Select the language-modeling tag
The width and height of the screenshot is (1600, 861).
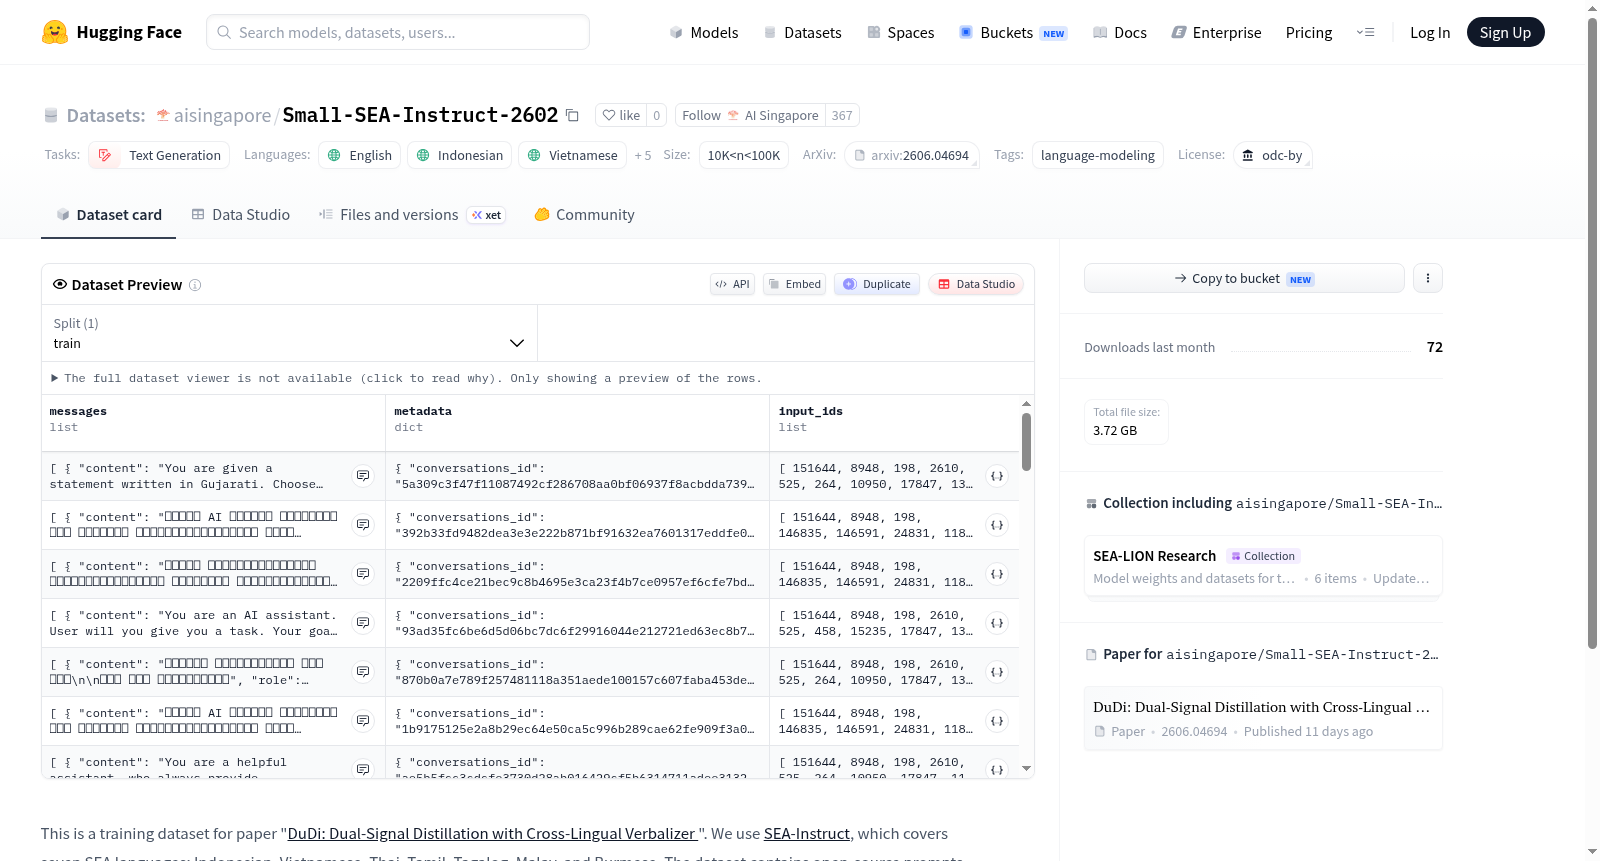coord(1098,155)
